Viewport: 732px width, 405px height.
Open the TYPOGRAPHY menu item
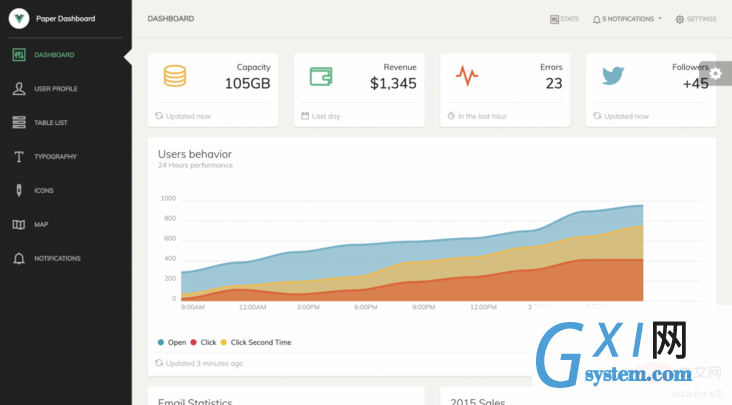tap(55, 157)
